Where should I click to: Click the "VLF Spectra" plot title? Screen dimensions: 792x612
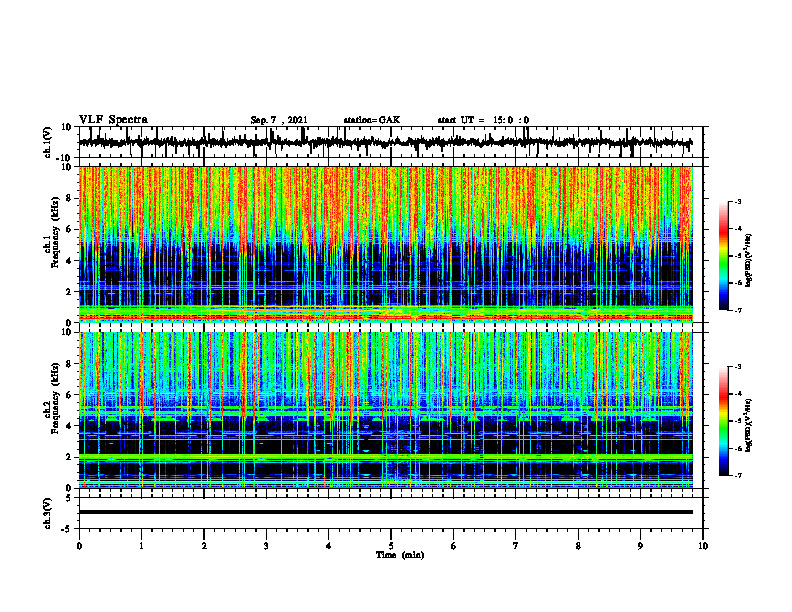pyautogui.click(x=113, y=120)
